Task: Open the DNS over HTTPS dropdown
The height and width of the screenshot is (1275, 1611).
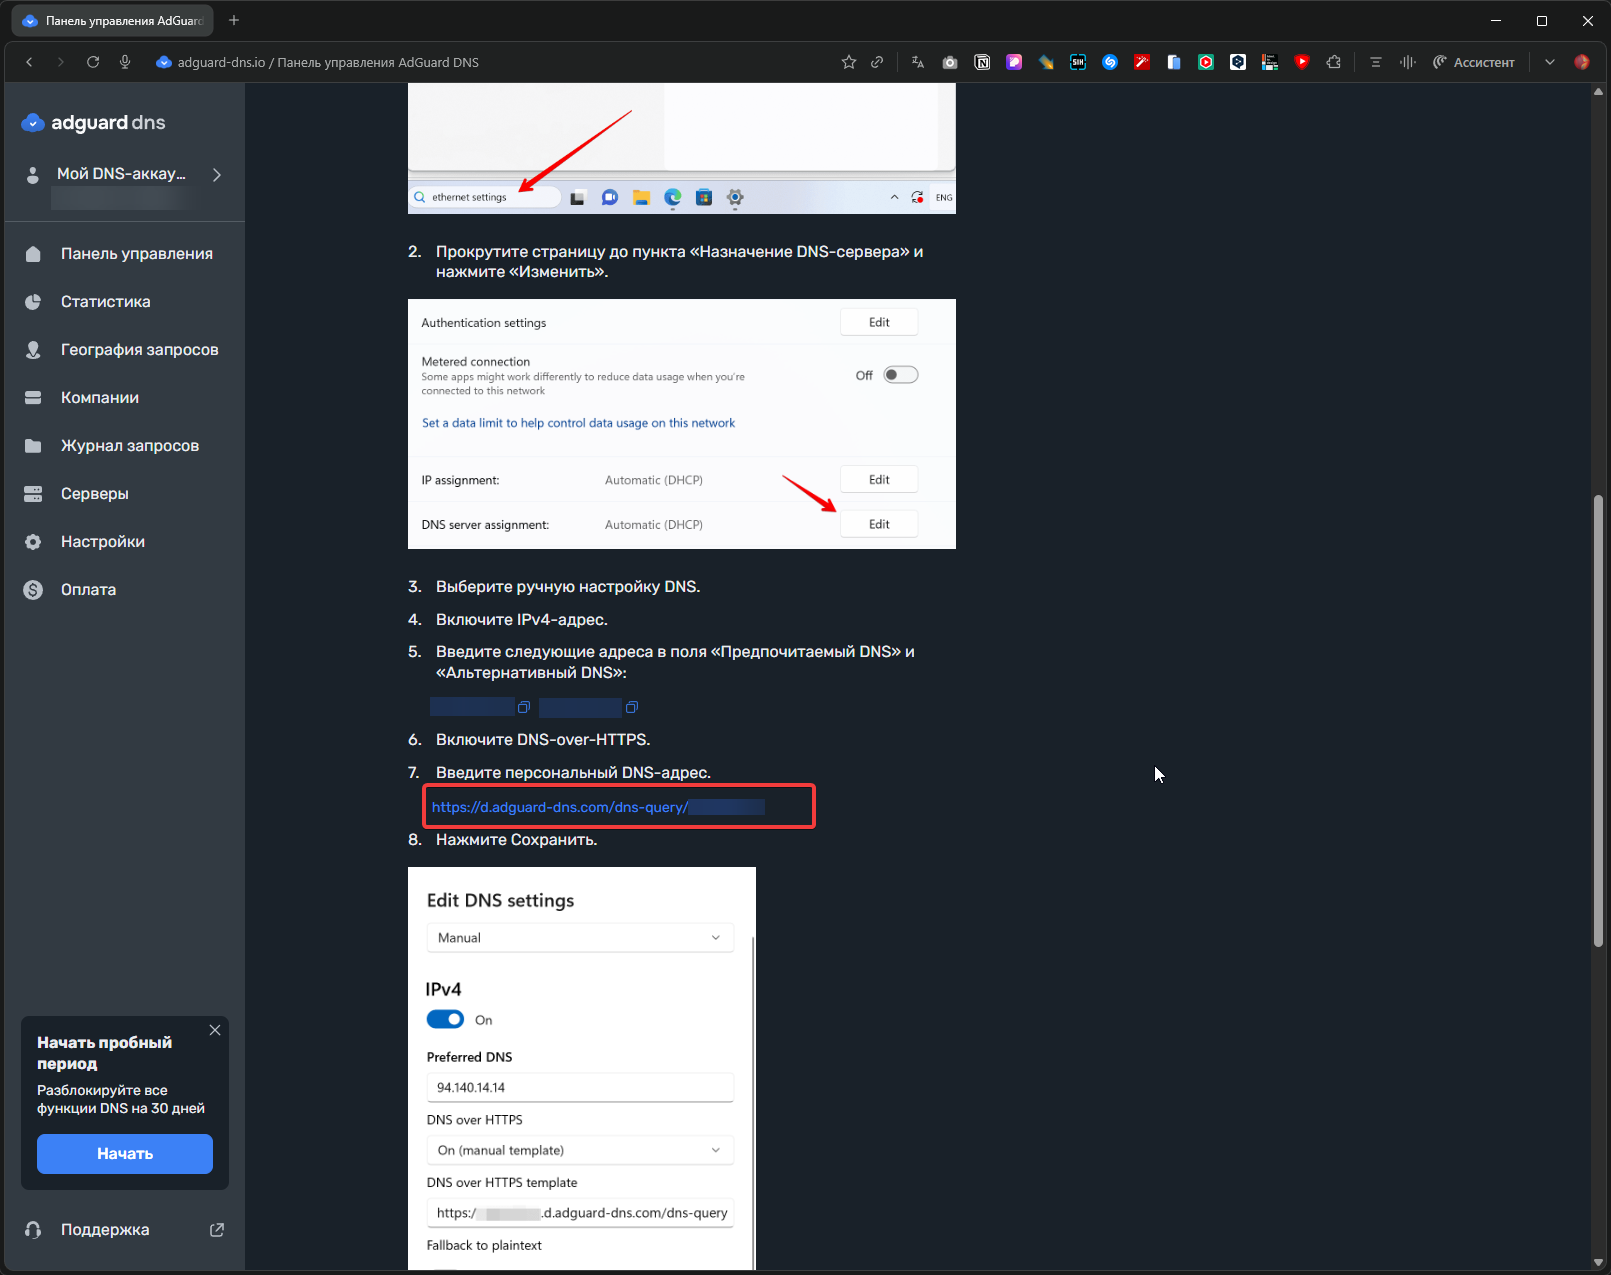Action: click(x=579, y=1150)
